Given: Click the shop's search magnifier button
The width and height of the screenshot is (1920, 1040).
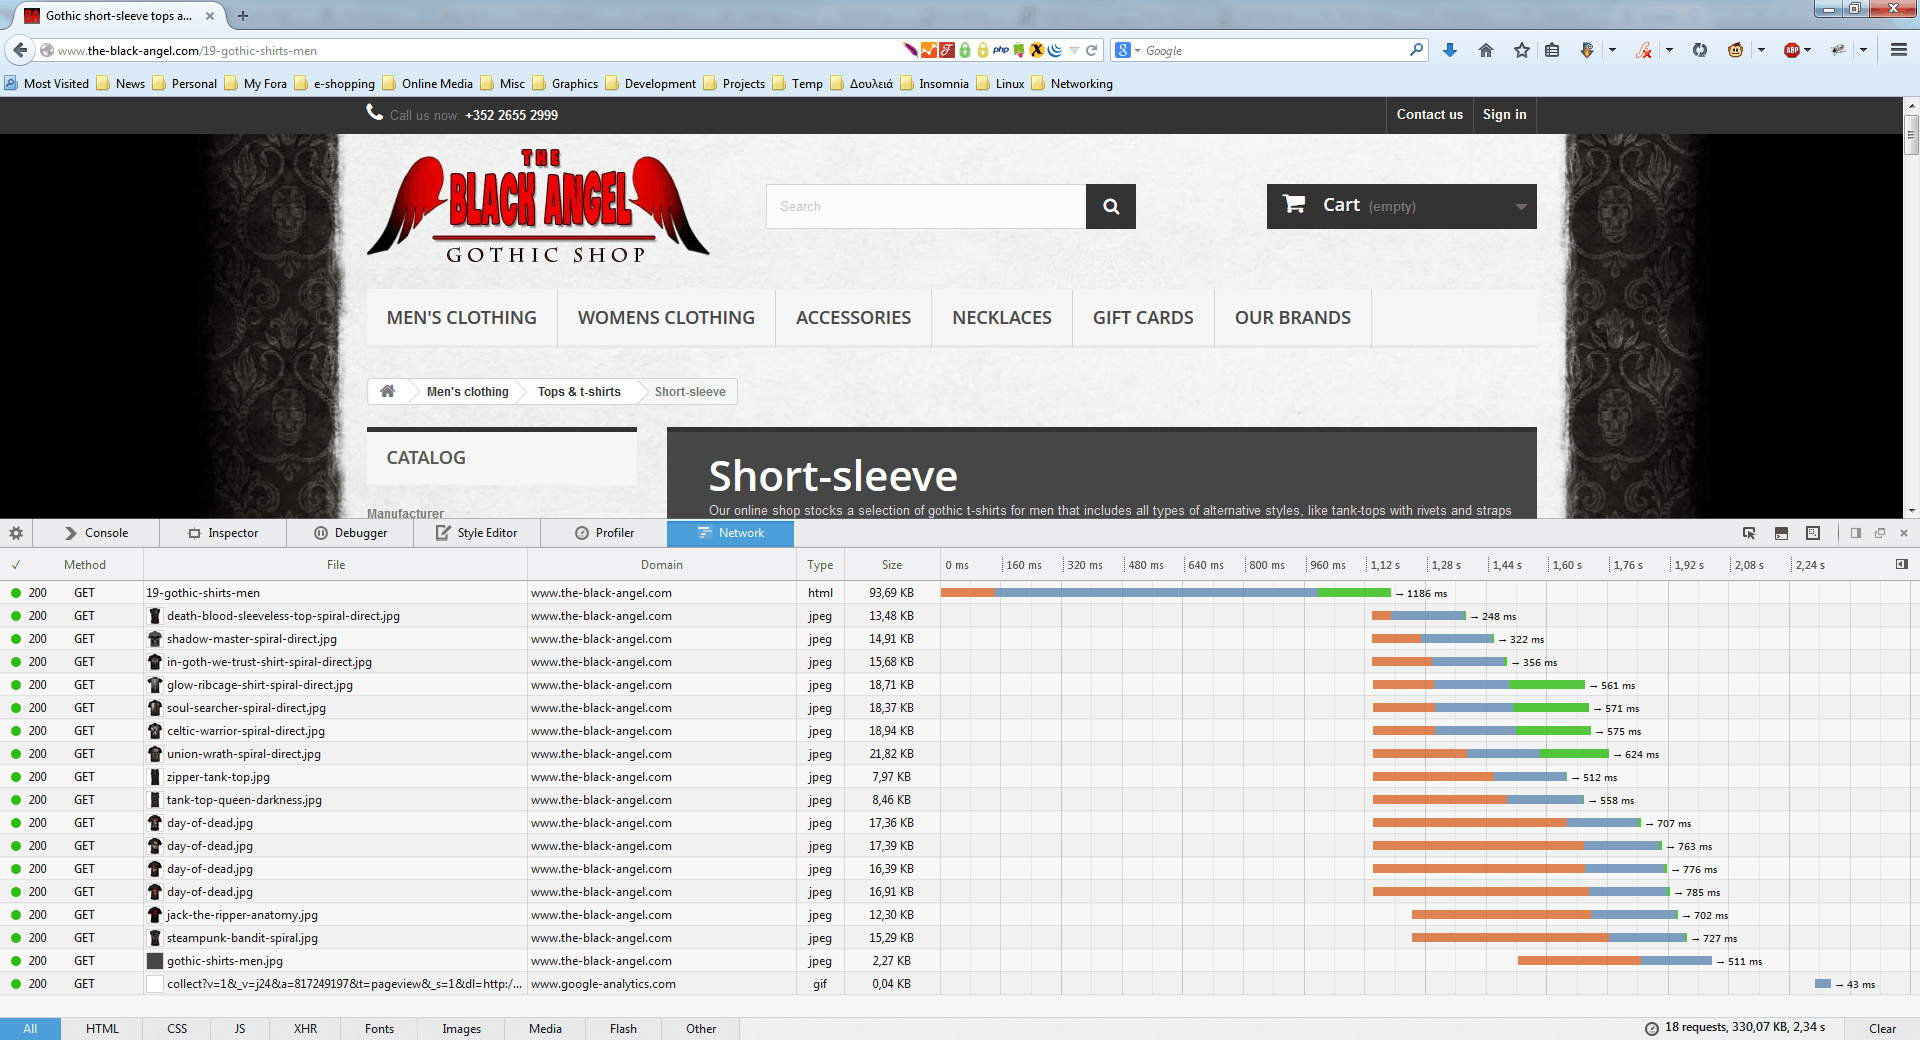Looking at the screenshot, I should [1111, 206].
